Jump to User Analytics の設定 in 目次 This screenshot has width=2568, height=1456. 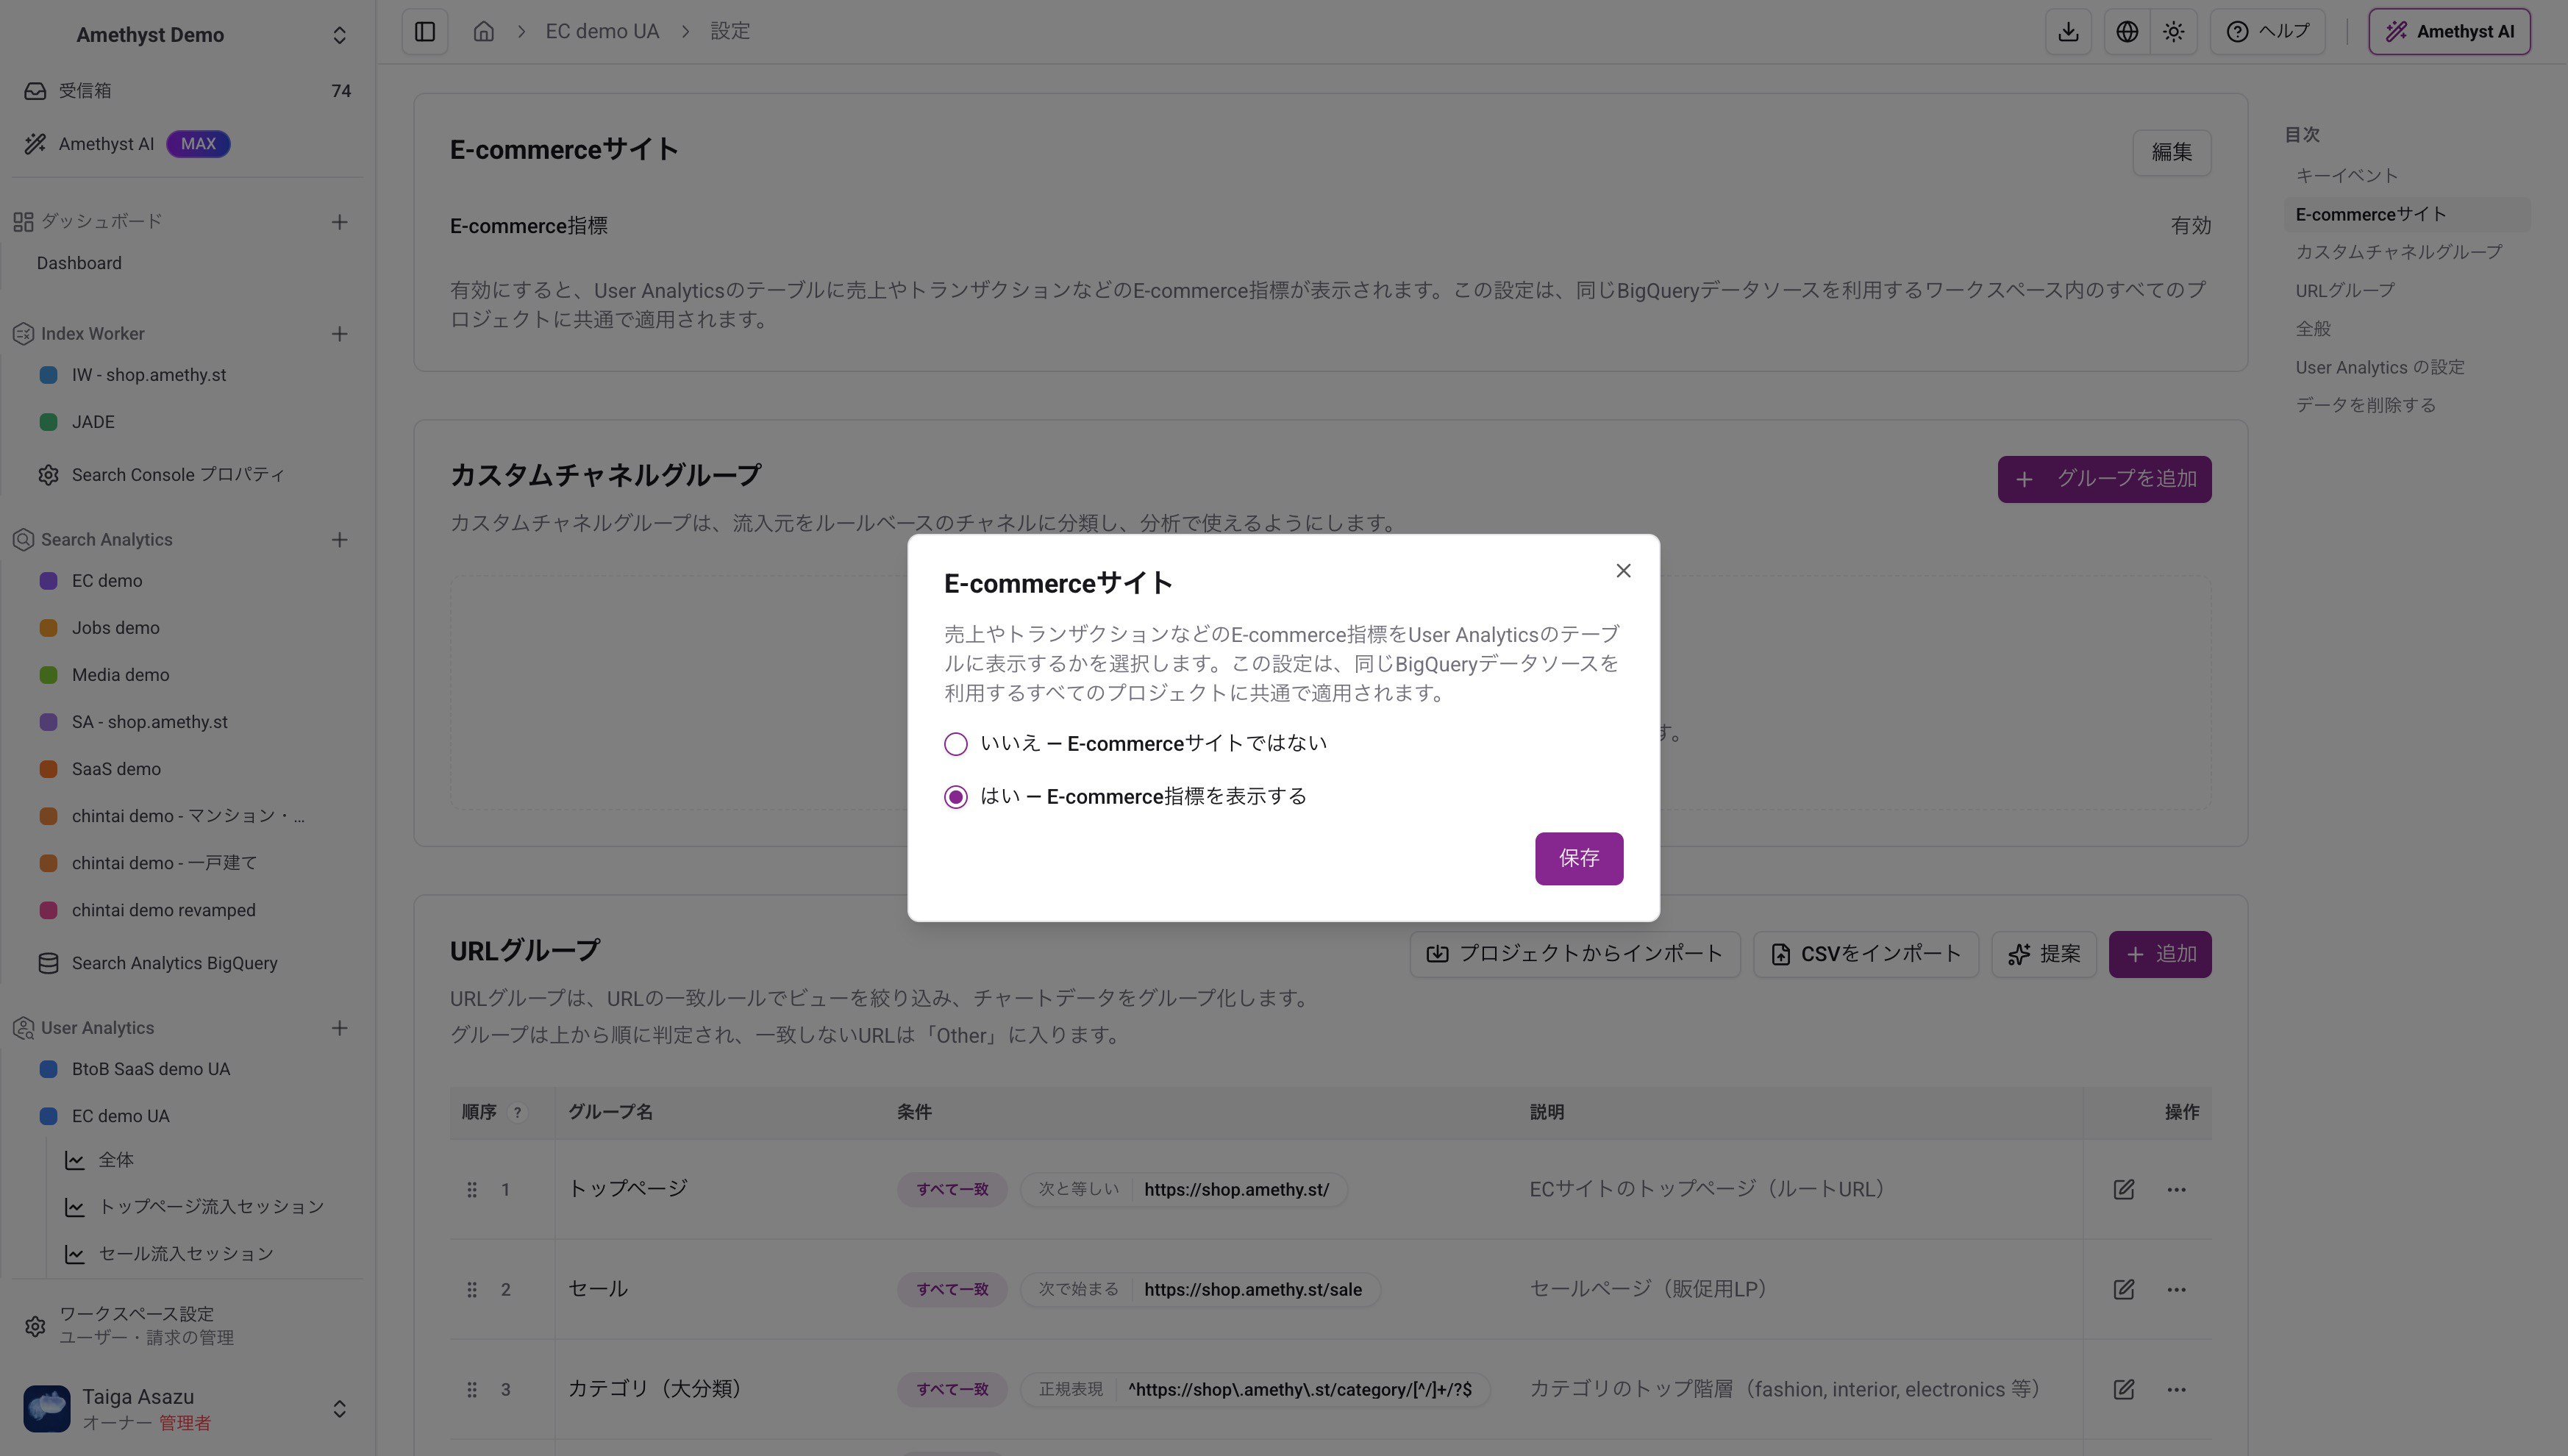(2379, 368)
